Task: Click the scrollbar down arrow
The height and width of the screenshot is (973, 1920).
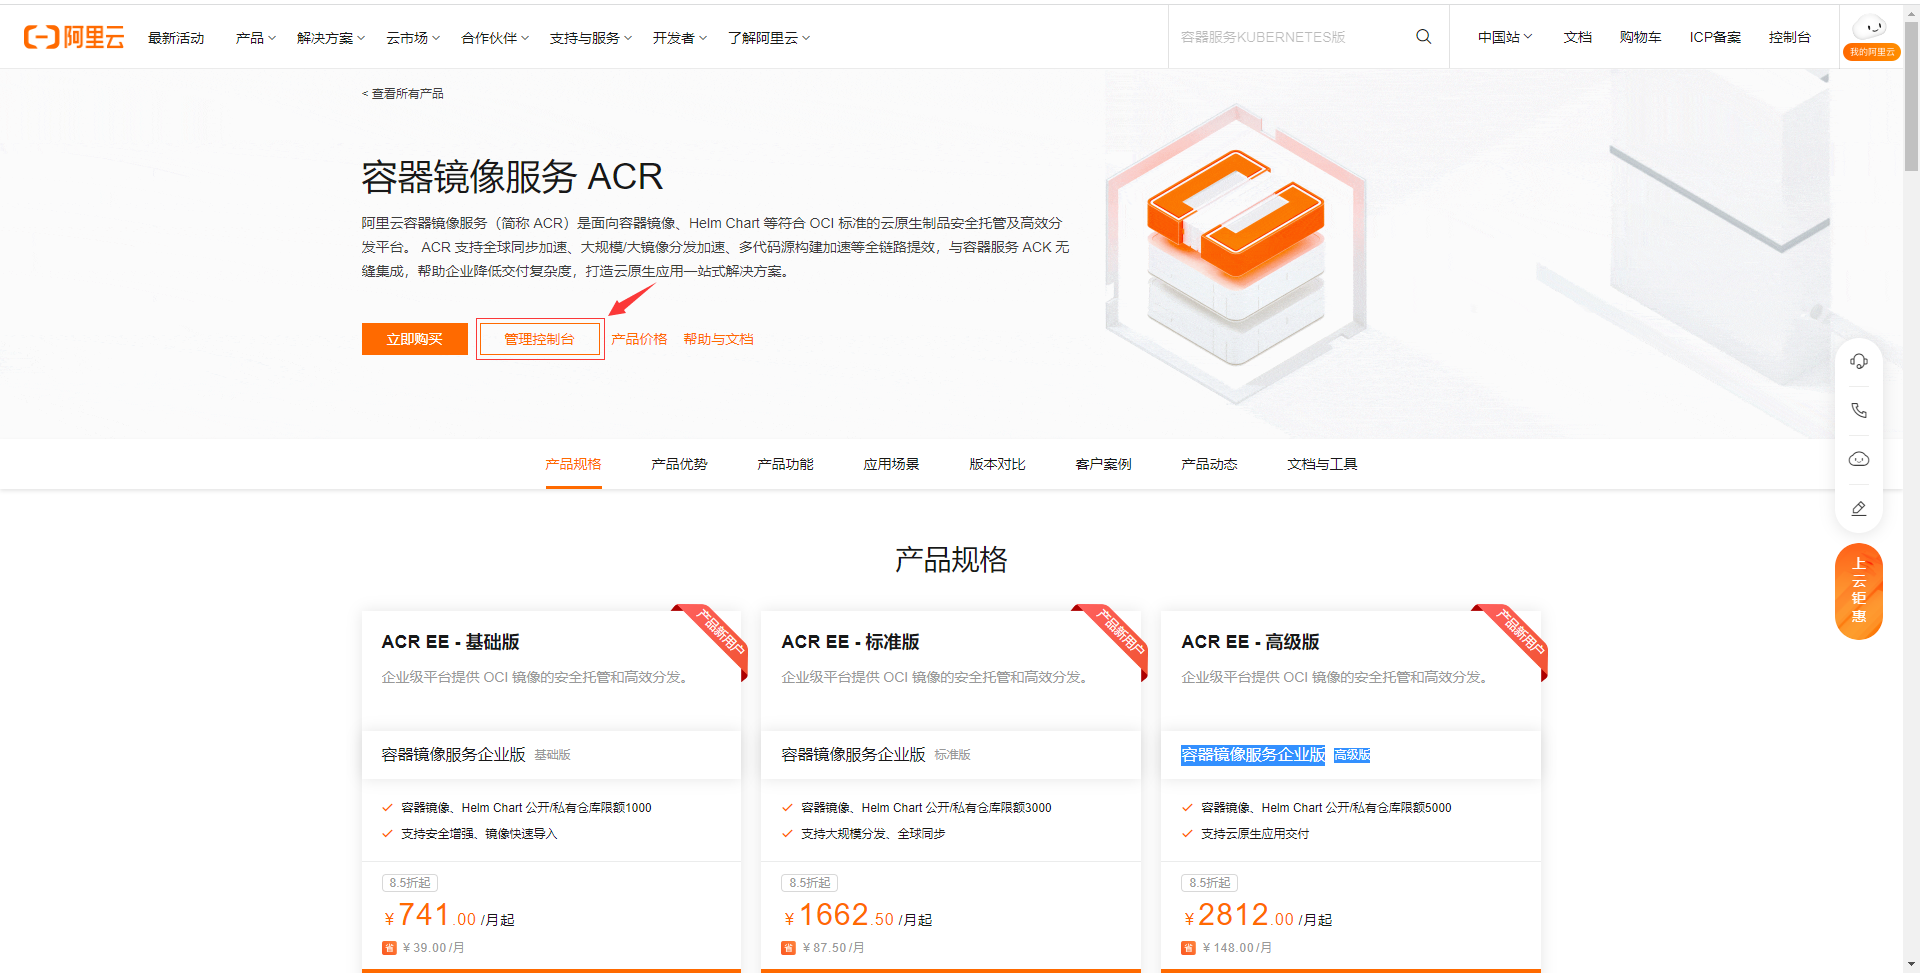Action: (1911, 965)
